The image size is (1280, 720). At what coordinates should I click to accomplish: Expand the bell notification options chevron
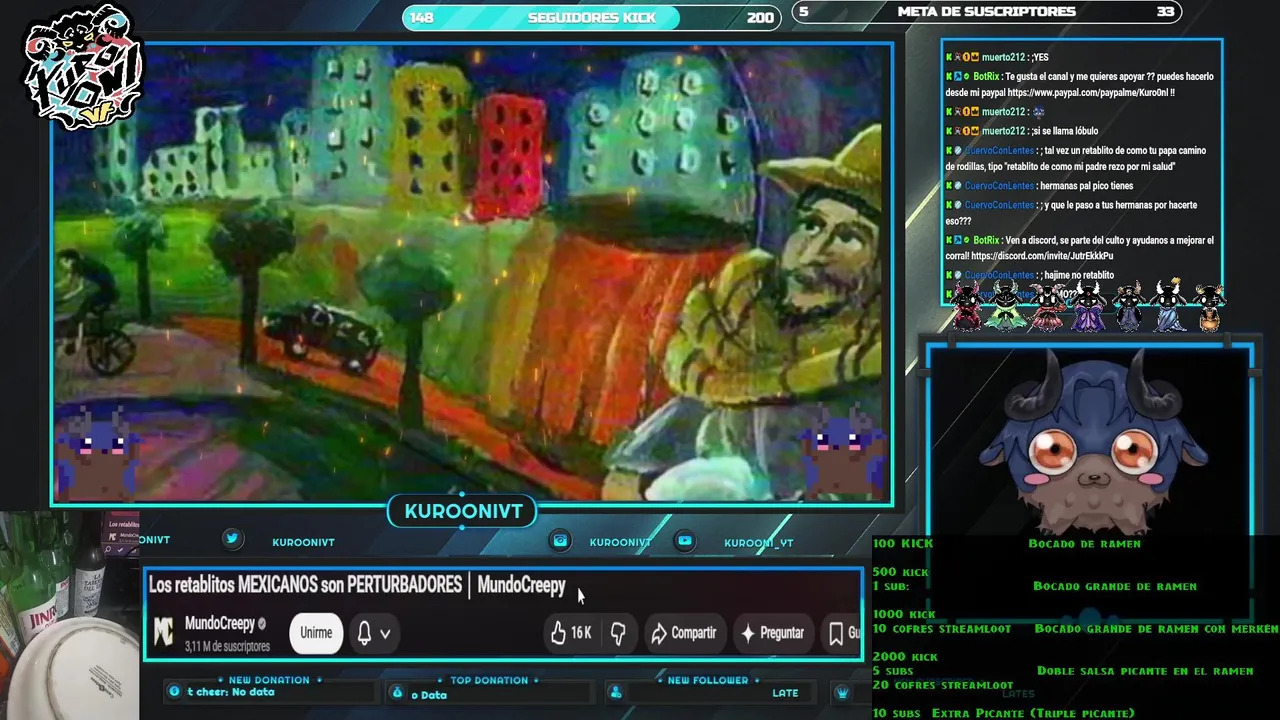pyautogui.click(x=385, y=633)
